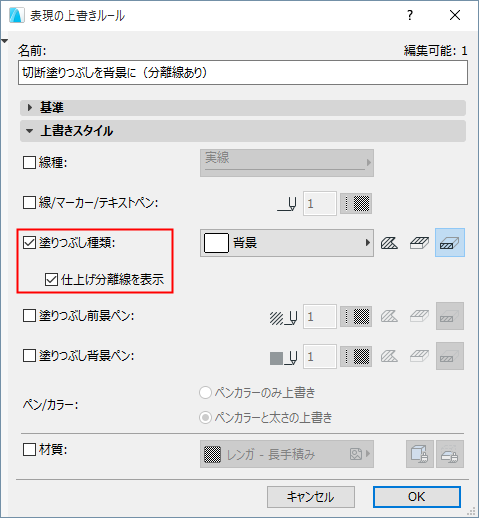This screenshot has height=518, width=479.
Task: Enable the 線種 checkbox
Action: 29,163
